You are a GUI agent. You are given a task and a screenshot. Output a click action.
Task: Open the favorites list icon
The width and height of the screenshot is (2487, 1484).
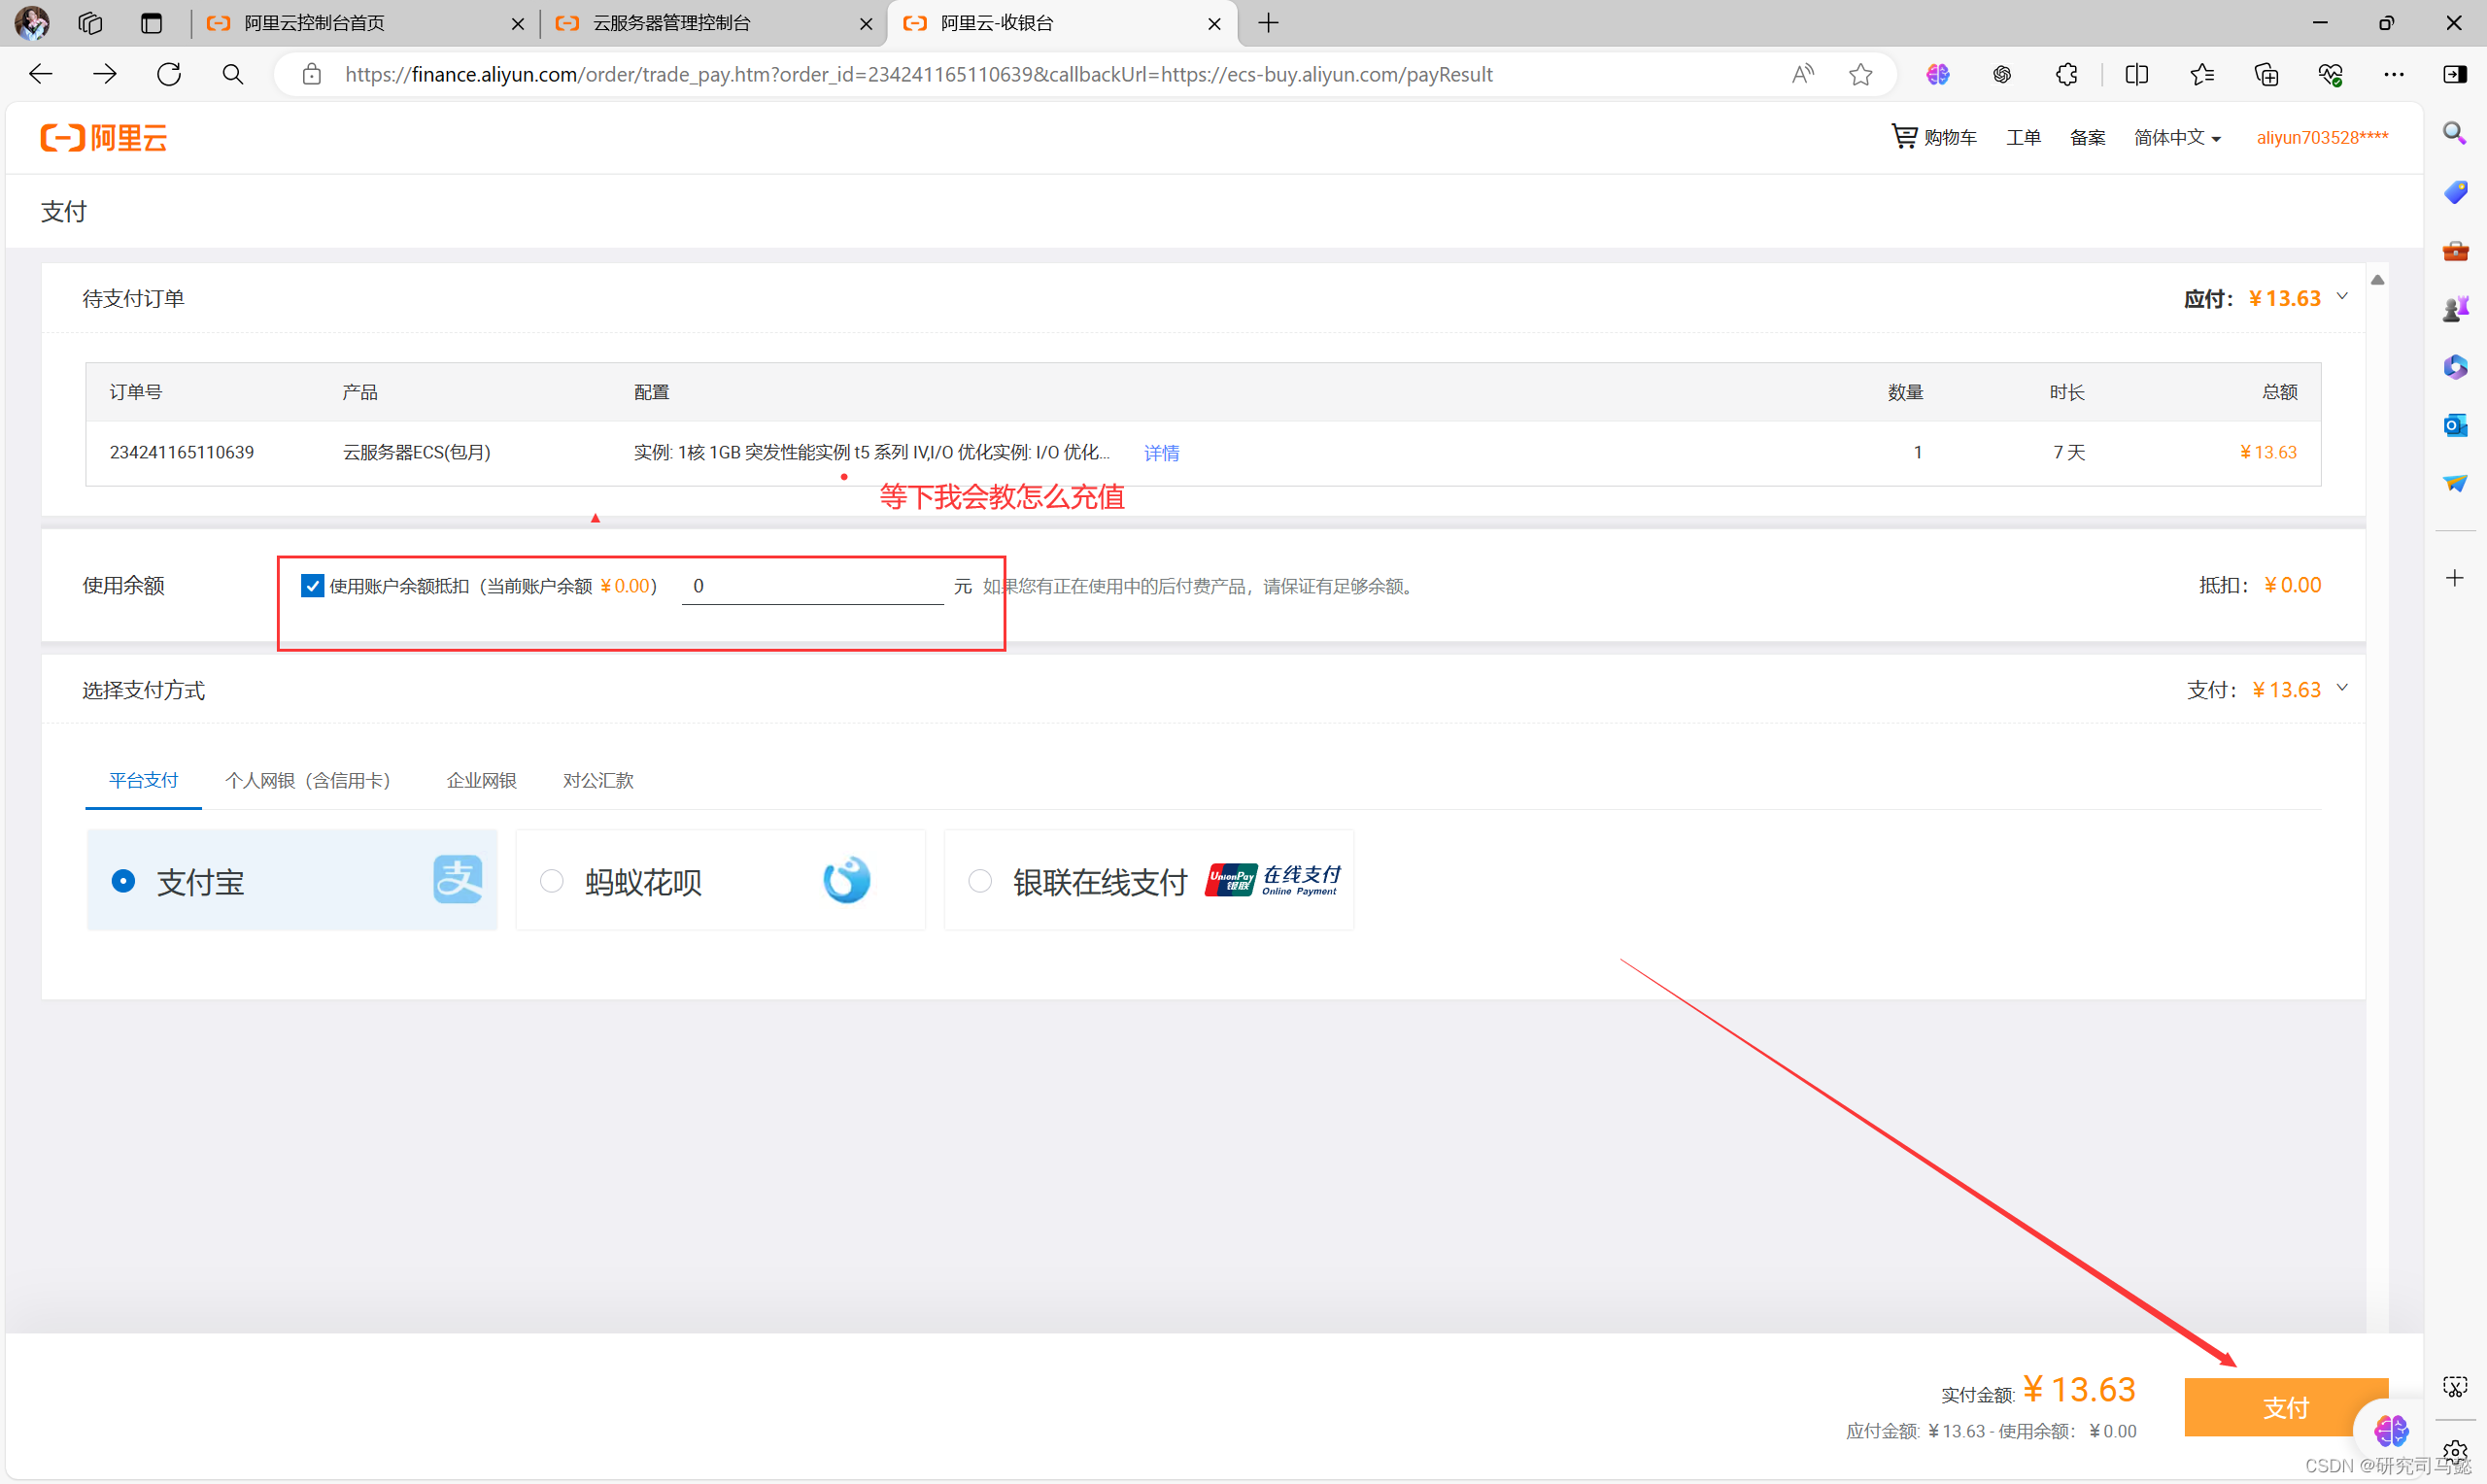click(x=2202, y=74)
